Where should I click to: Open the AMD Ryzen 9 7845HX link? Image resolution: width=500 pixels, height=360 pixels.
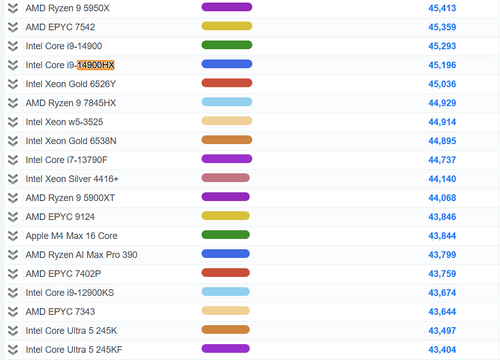(71, 103)
